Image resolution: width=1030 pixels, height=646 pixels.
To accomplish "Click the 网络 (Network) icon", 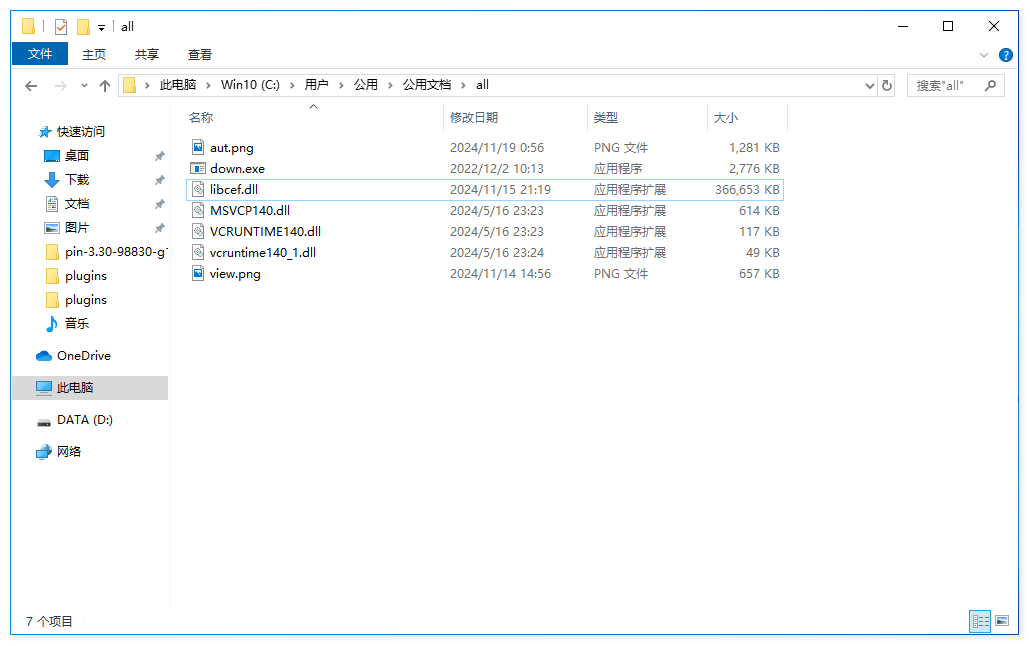I will point(42,451).
